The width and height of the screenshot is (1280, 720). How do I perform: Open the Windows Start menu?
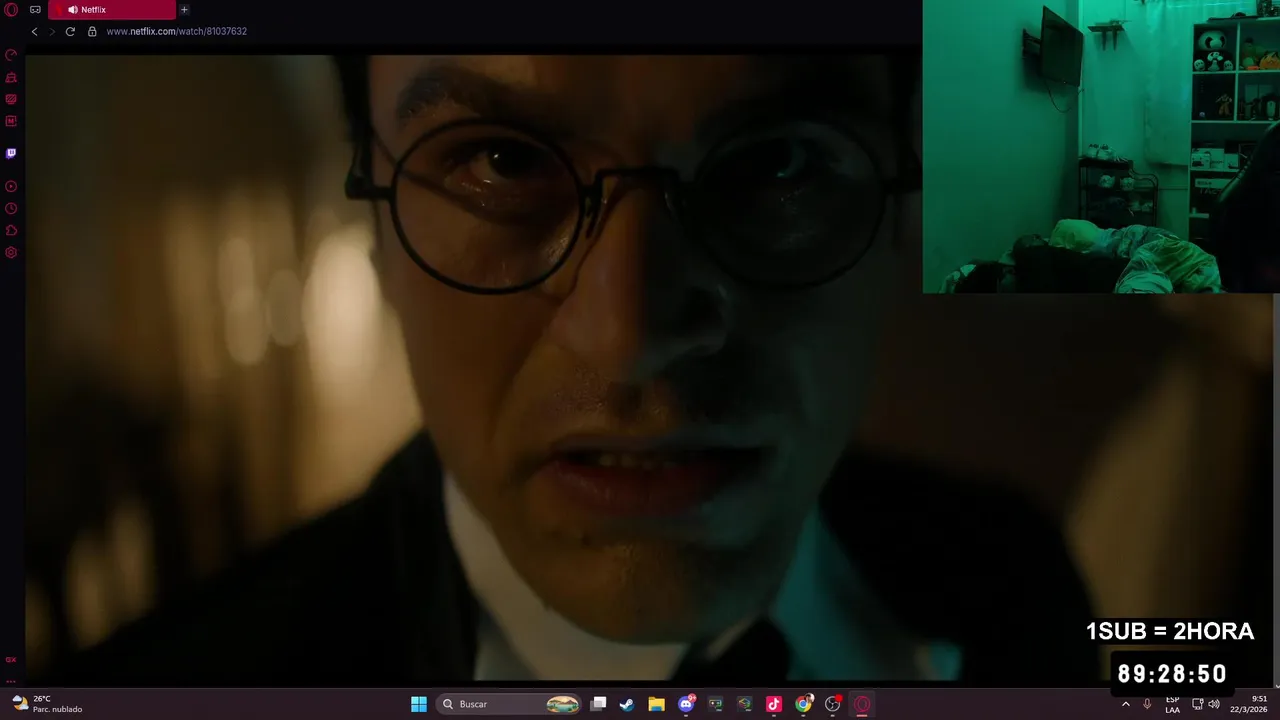tap(419, 704)
